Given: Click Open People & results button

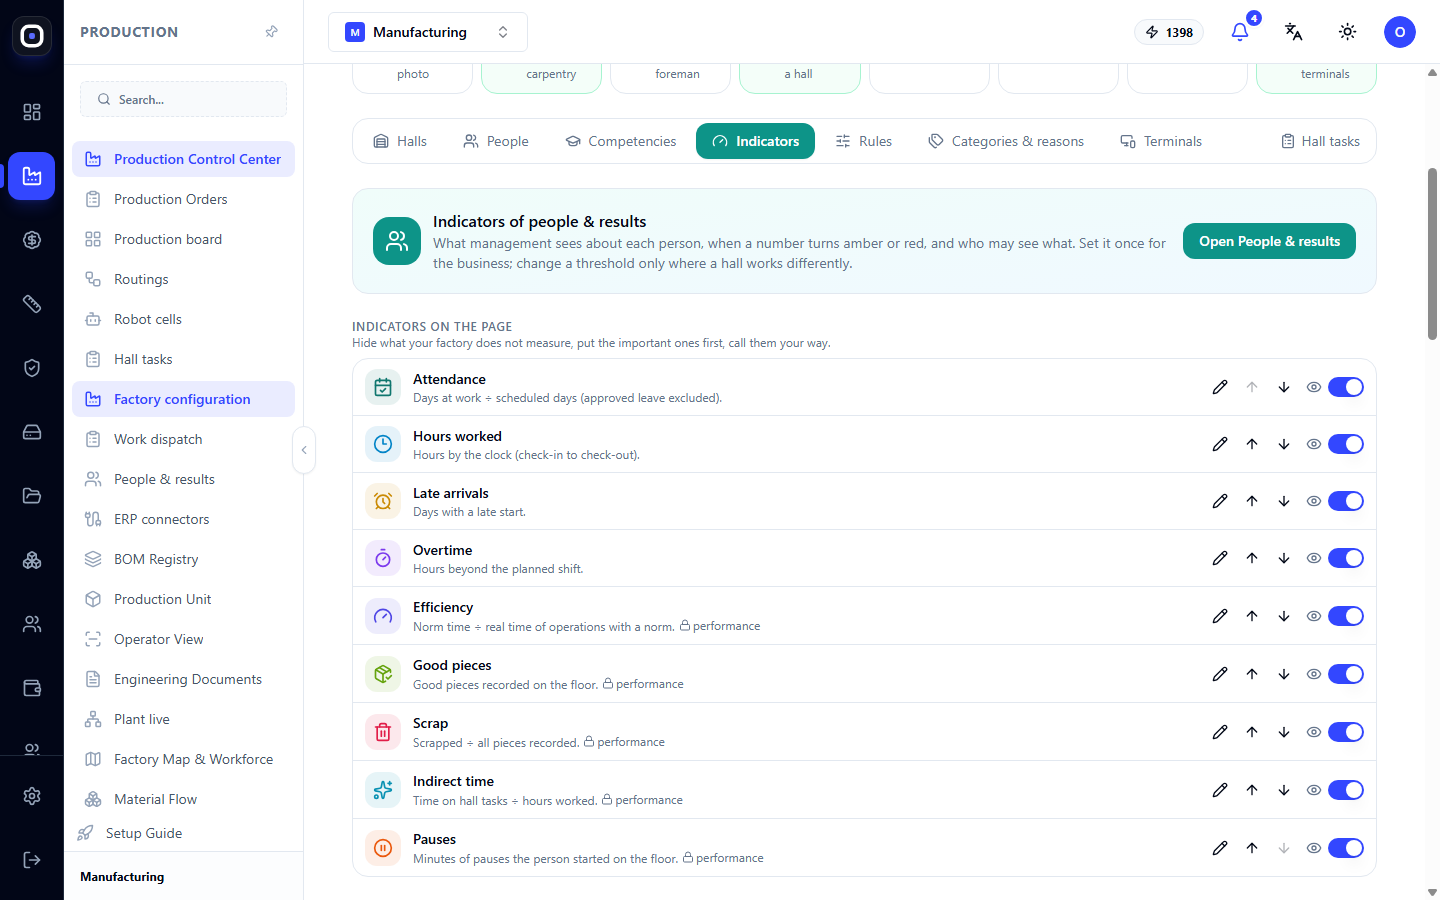Looking at the screenshot, I should pos(1269,241).
